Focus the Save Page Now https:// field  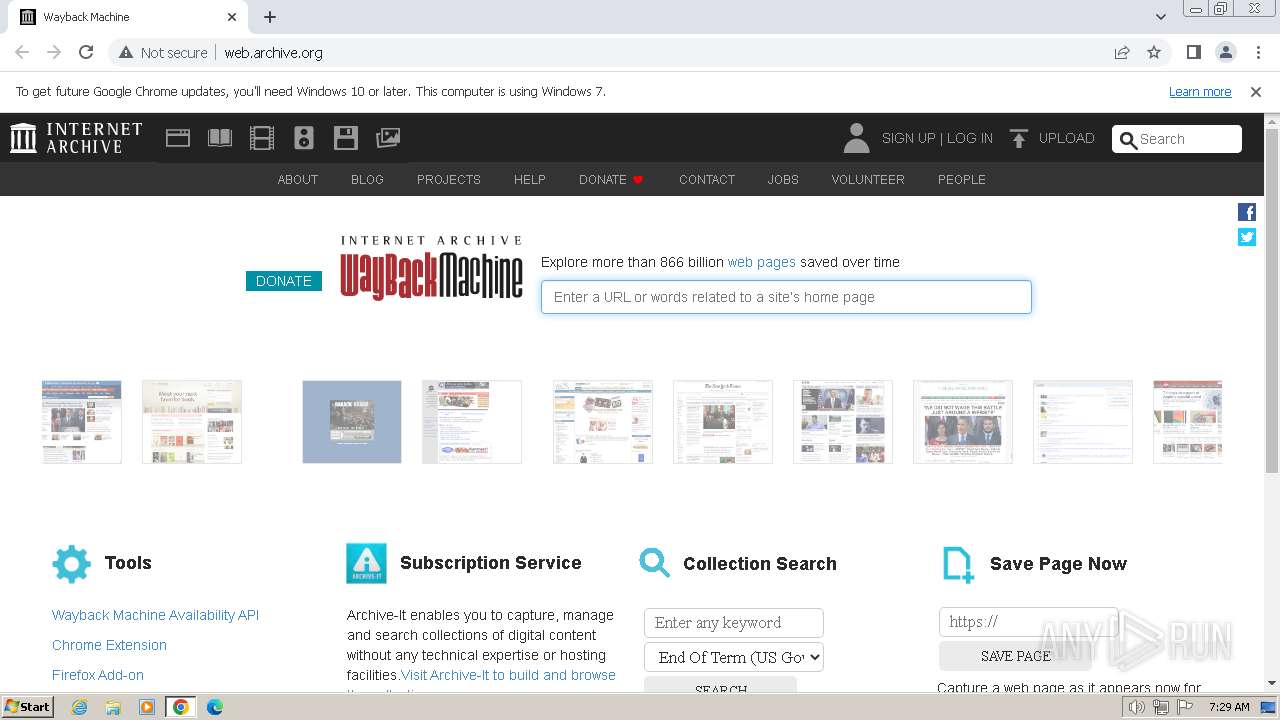click(1028, 622)
